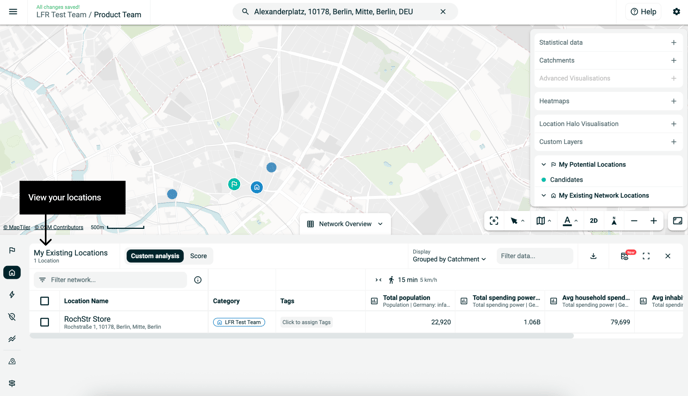Open the map style options

click(544, 221)
